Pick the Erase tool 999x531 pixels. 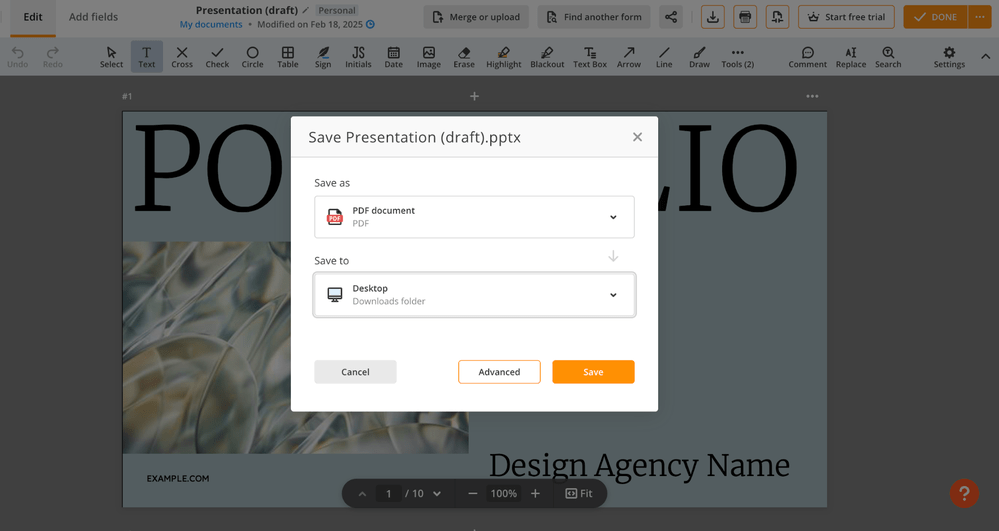[x=463, y=57]
